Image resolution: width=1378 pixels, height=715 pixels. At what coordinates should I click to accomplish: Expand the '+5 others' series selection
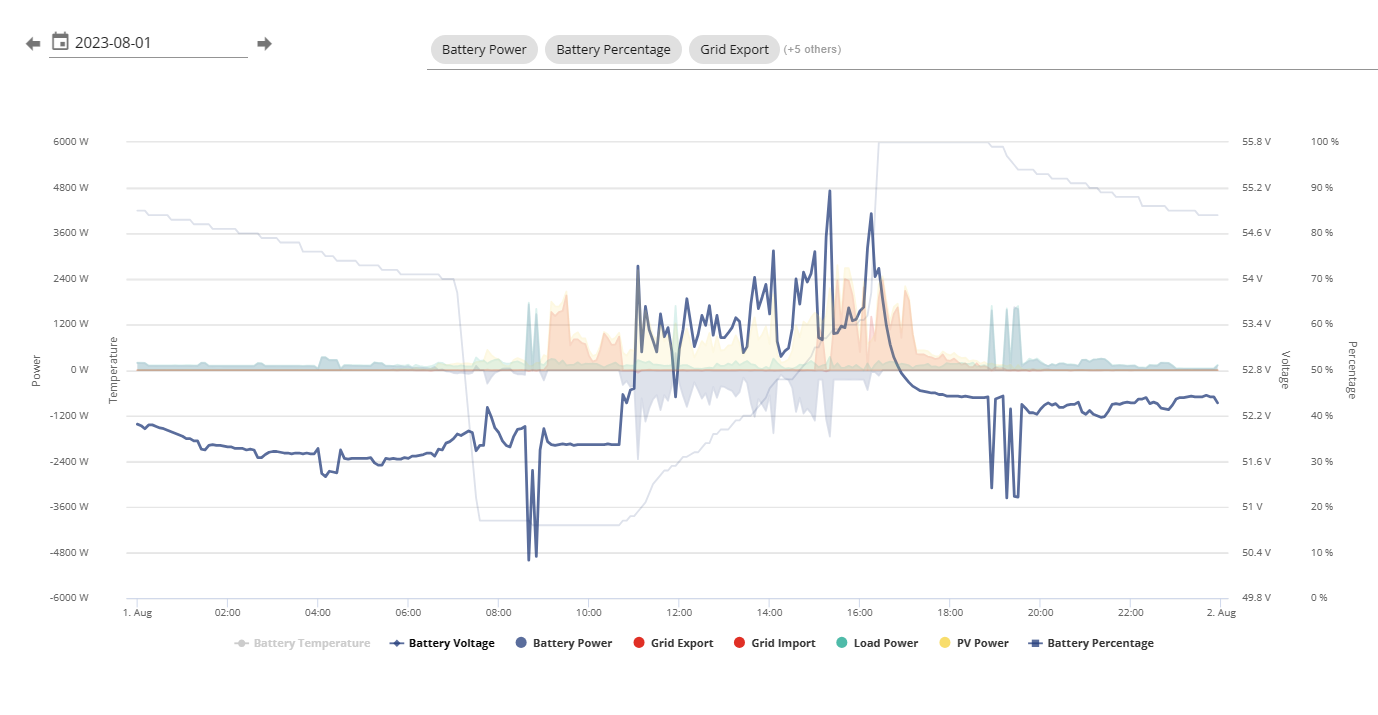click(812, 49)
